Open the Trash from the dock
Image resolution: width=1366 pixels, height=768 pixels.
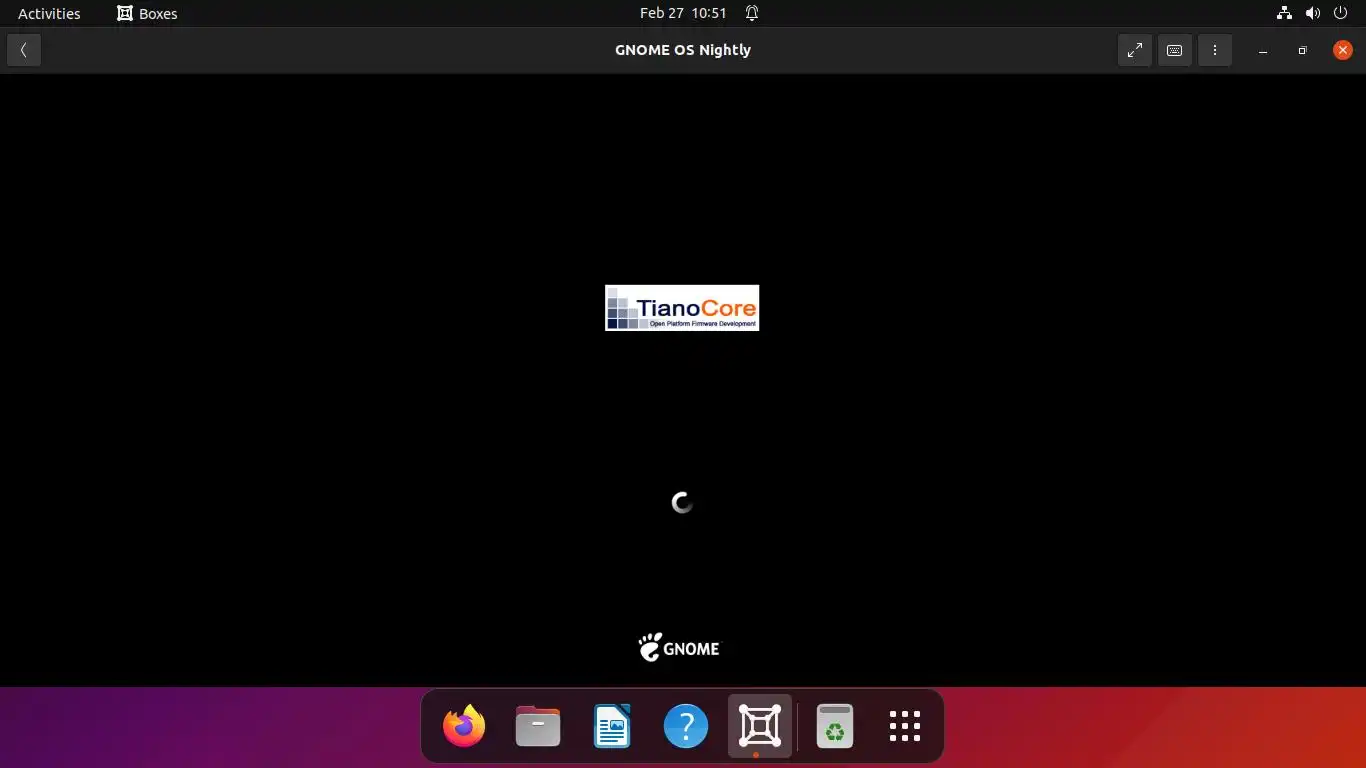(834, 726)
